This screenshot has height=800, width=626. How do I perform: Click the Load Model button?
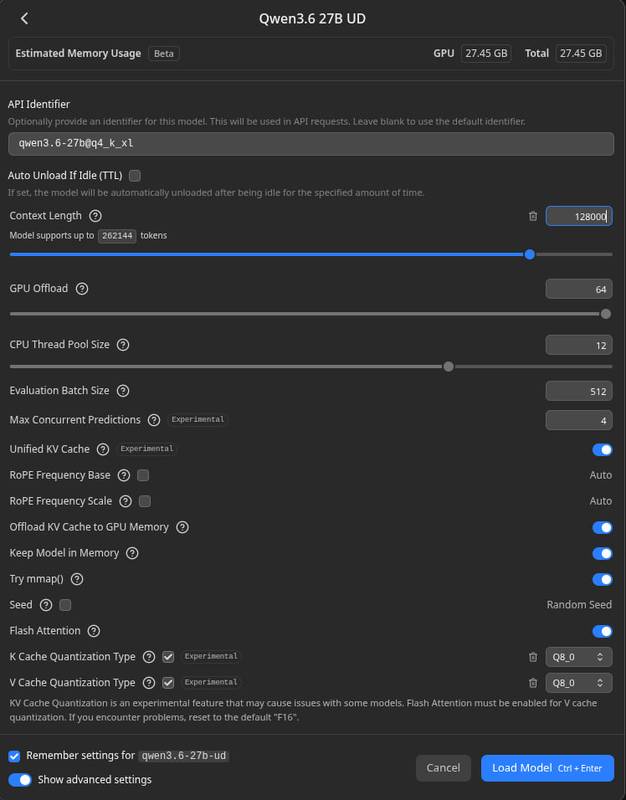tap(547, 768)
